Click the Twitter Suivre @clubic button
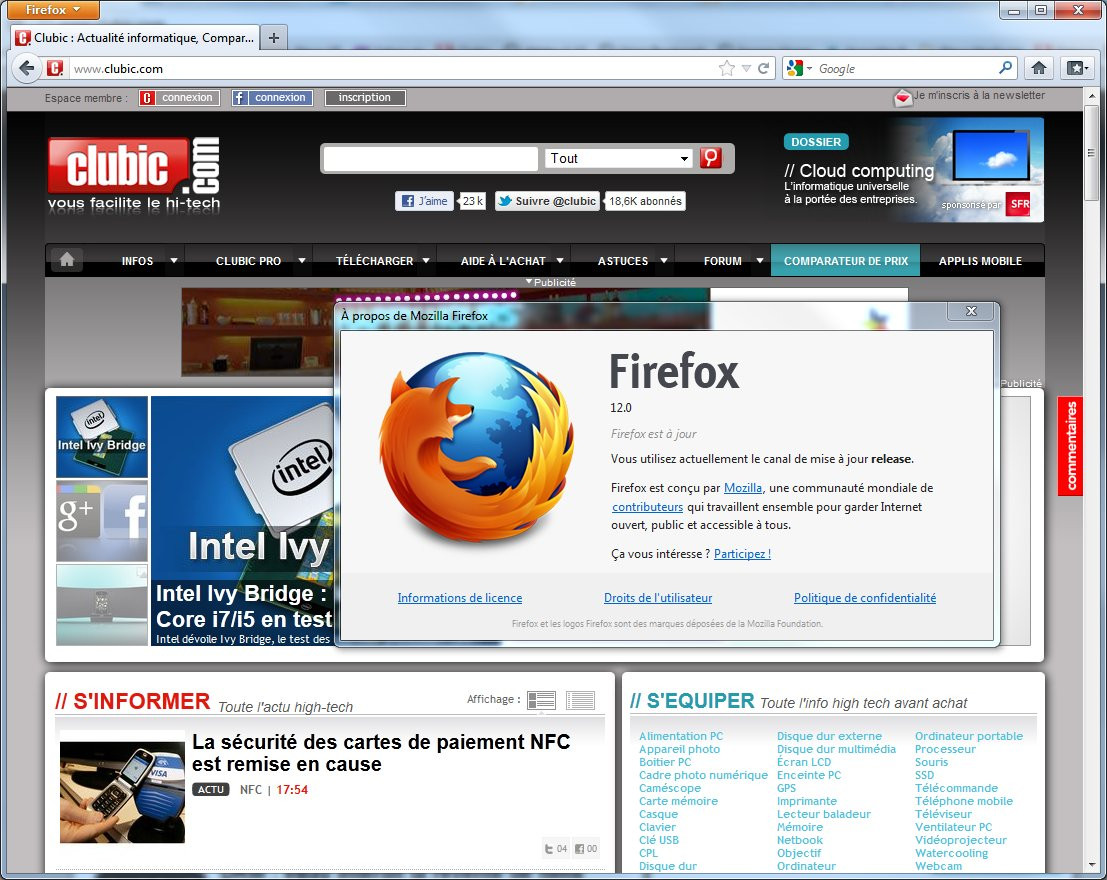This screenshot has width=1107, height=880. coord(548,201)
